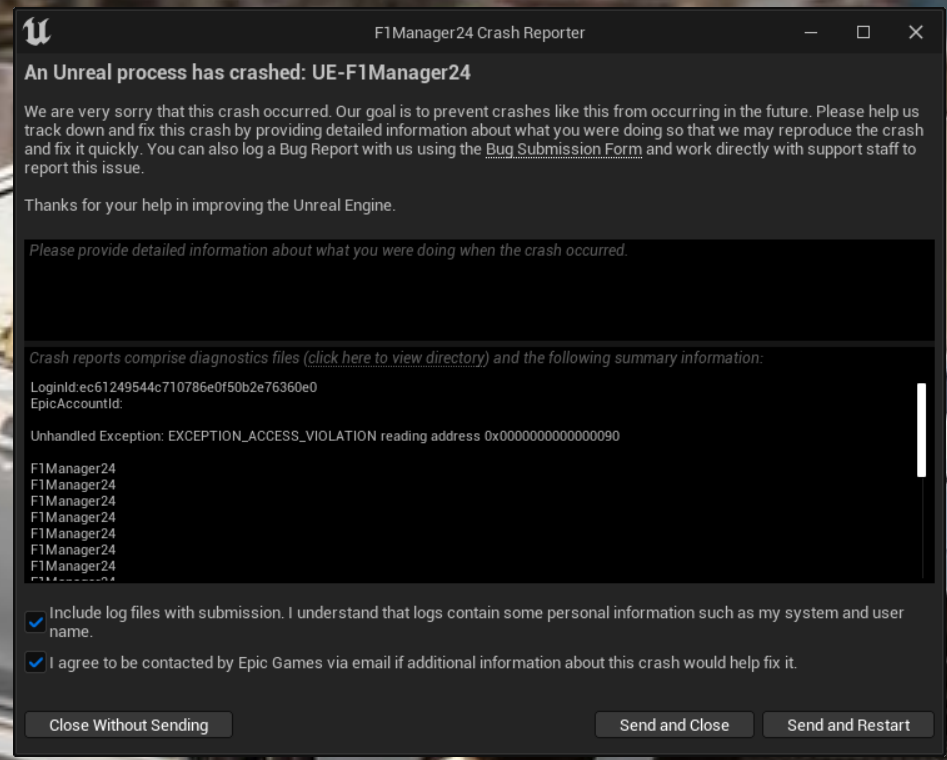Click the EpicAccountId line
Image resolution: width=947 pixels, height=760 pixels.
76,404
